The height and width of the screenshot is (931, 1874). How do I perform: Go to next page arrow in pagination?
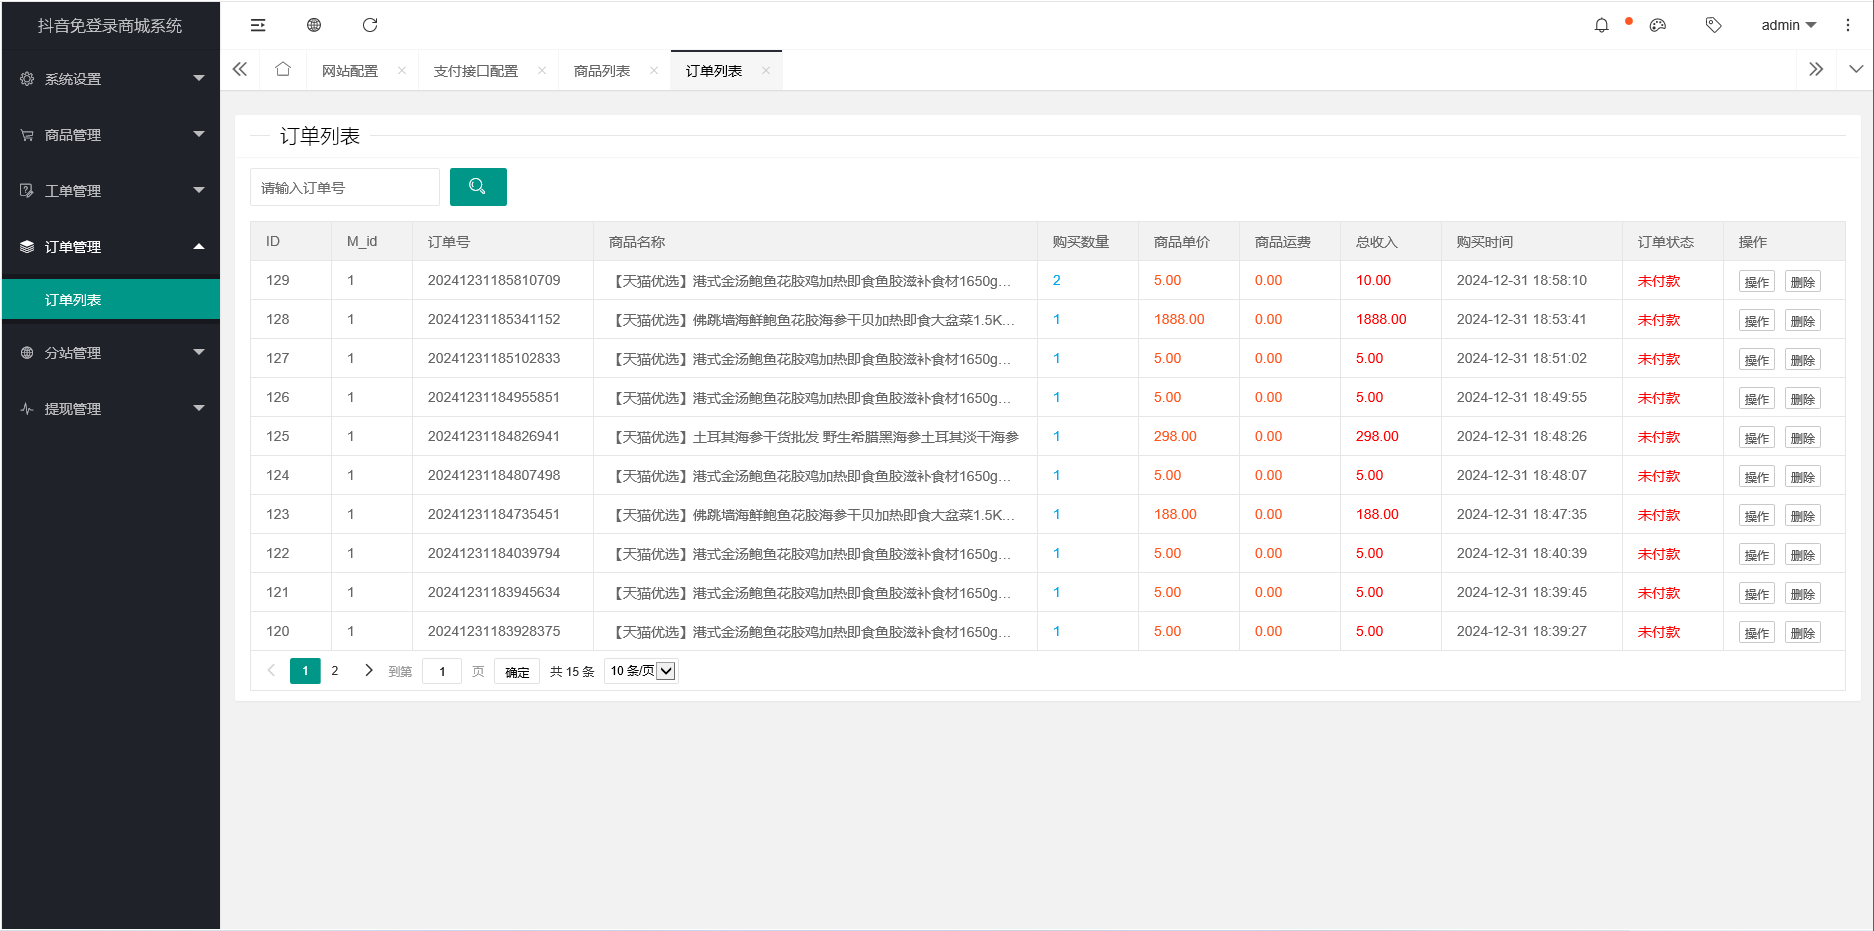click(x=369, y=671)
